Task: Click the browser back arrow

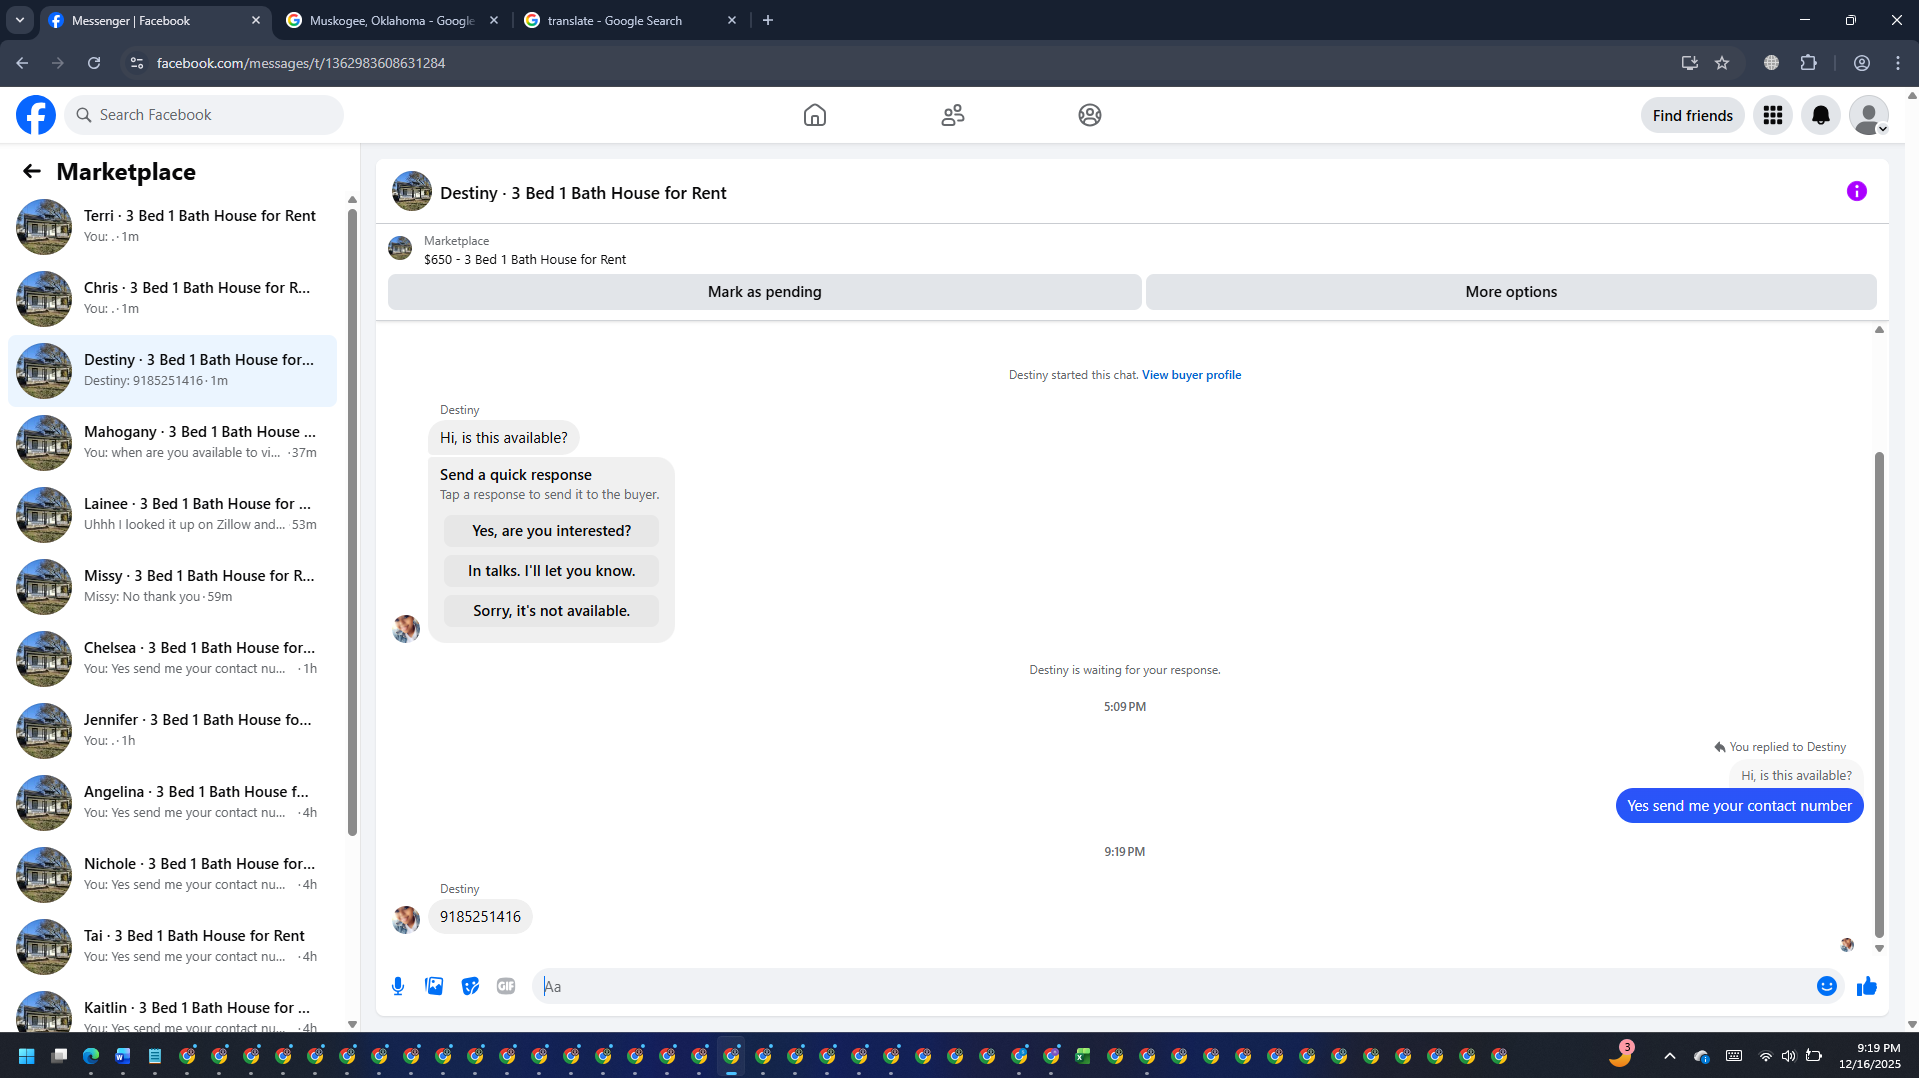Action: [22, 63]
